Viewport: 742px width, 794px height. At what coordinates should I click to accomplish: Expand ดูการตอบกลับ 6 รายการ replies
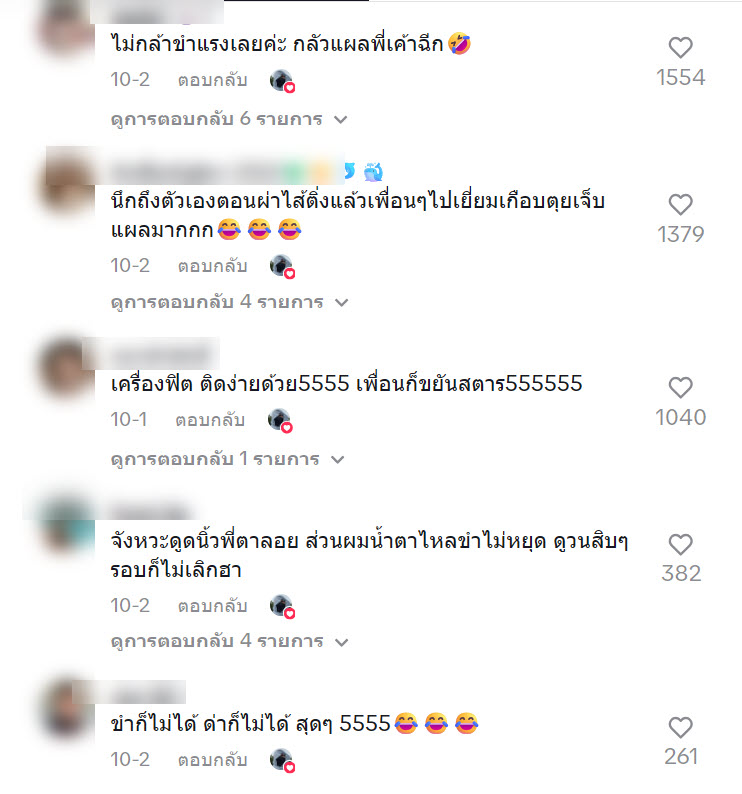pos(229,119)
